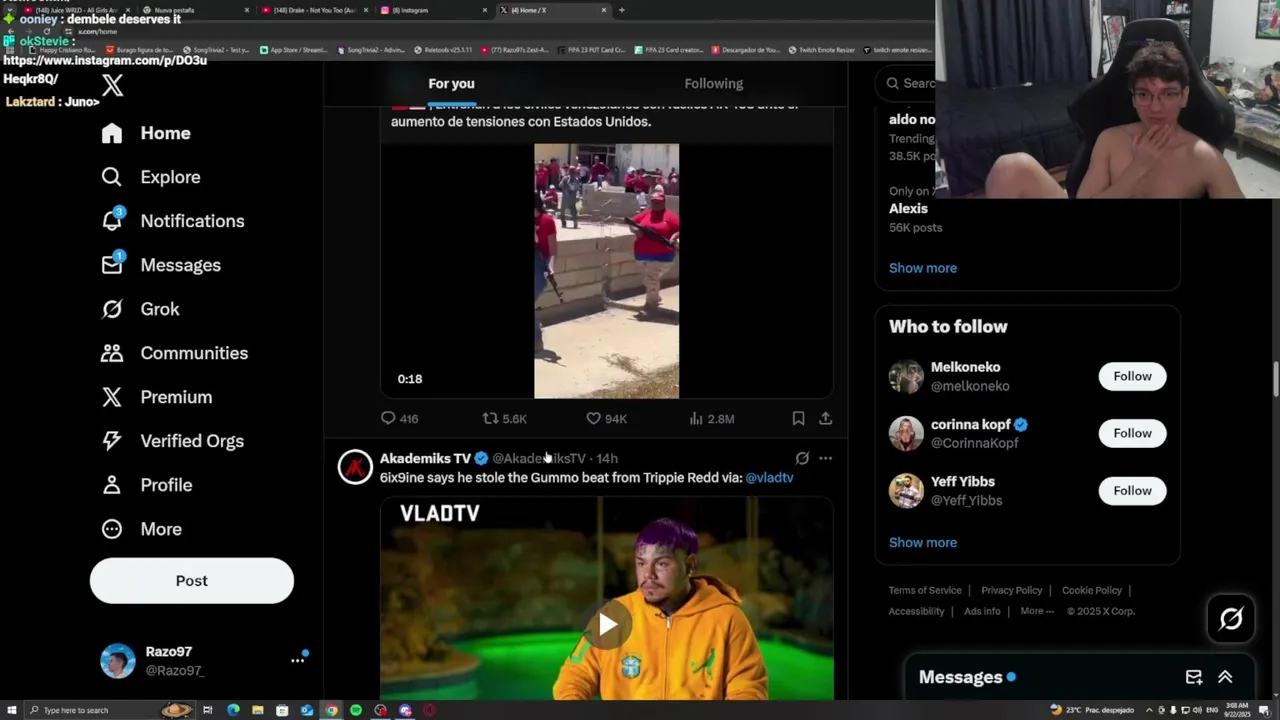Open the Akademiks TV profile name
Screen dimensions: 1280x720
425,458
